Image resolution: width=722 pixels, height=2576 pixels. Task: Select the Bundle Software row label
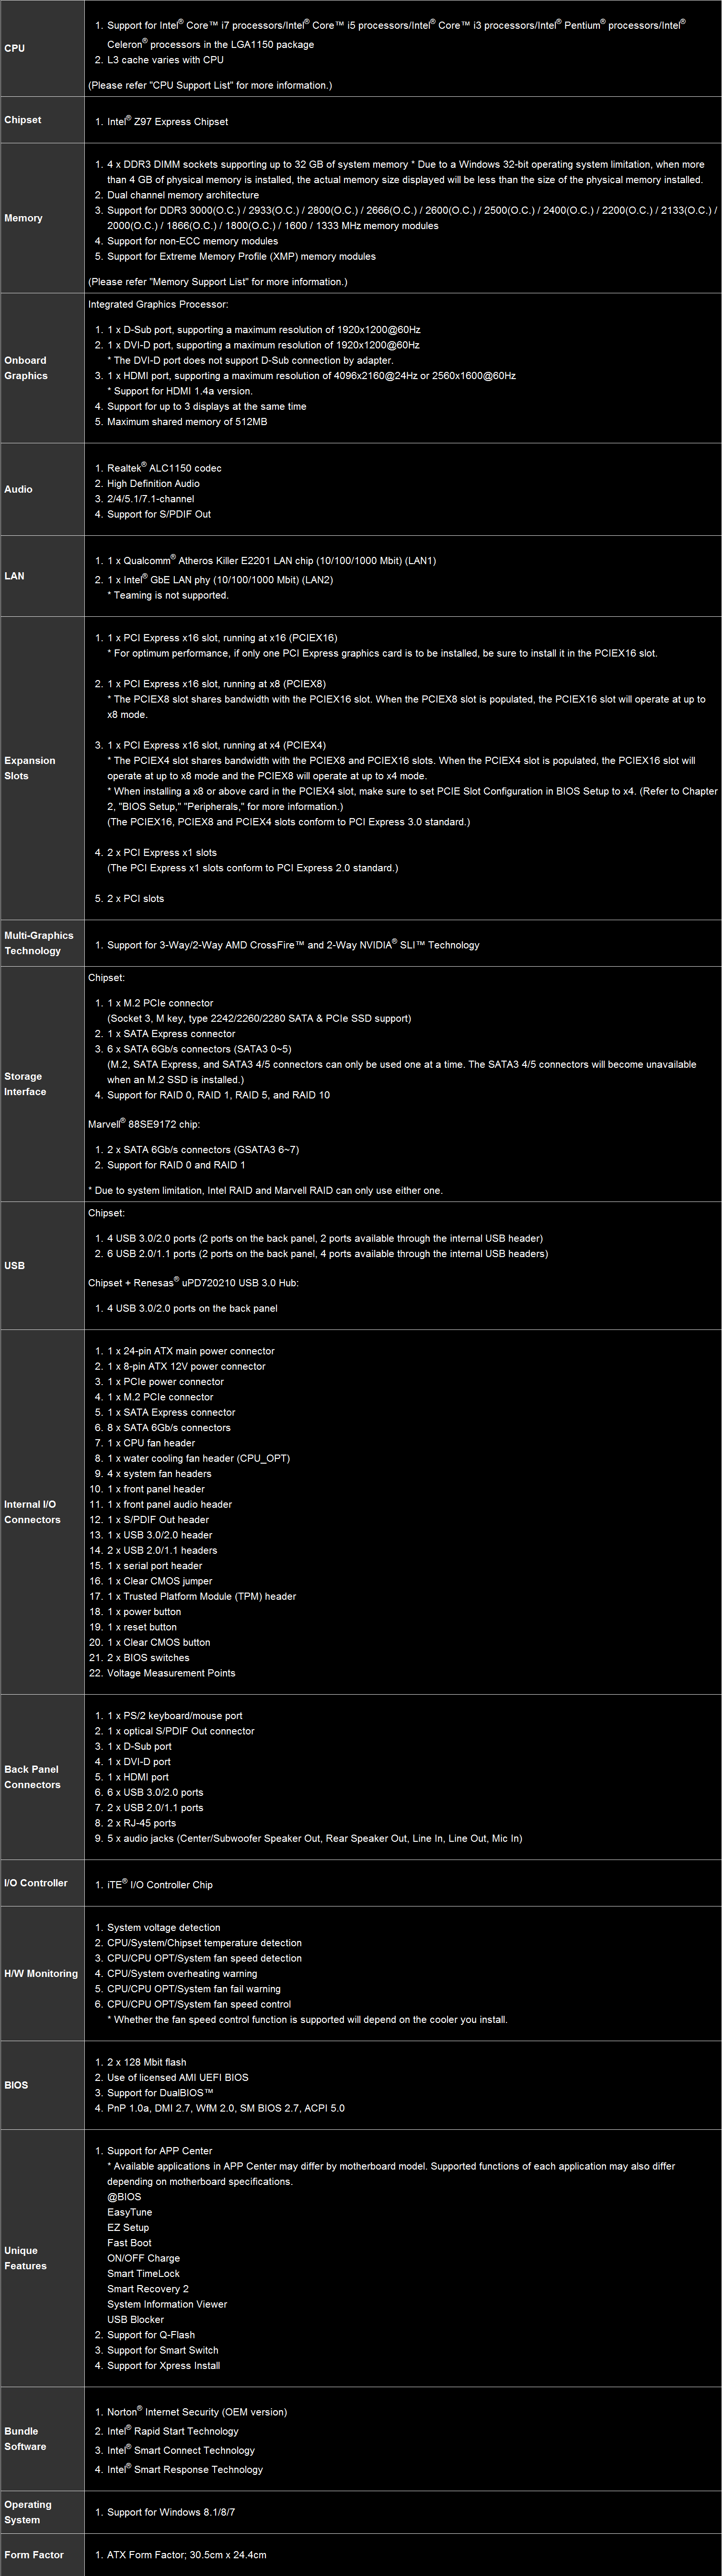pos(25,2438)
